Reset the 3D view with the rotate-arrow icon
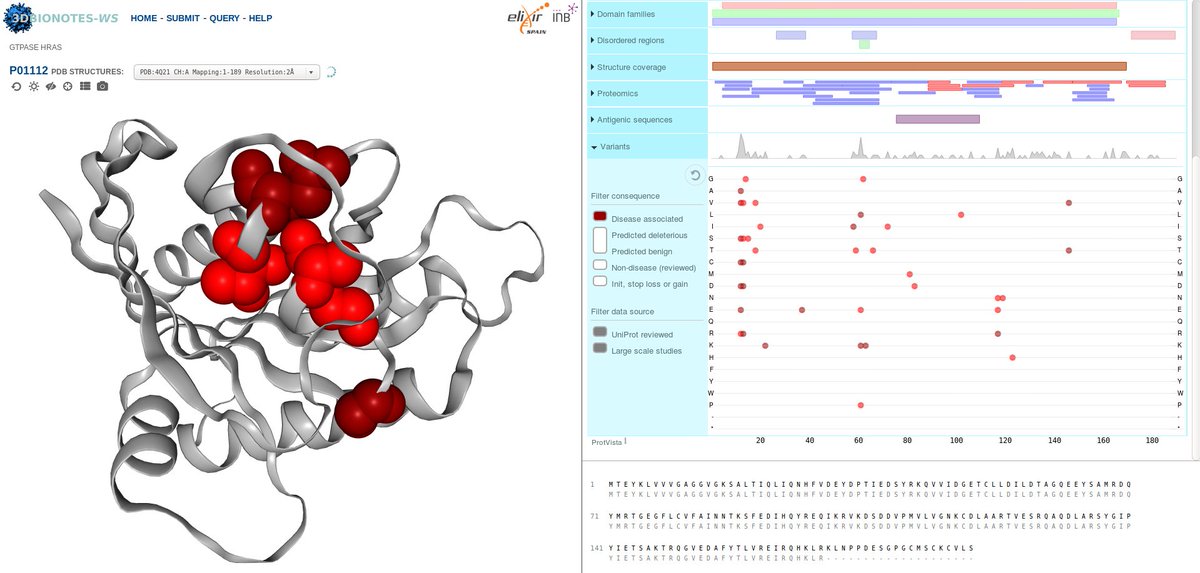Image resolution: width=1200 pixels, height=573 pixels. coord(16,87)
